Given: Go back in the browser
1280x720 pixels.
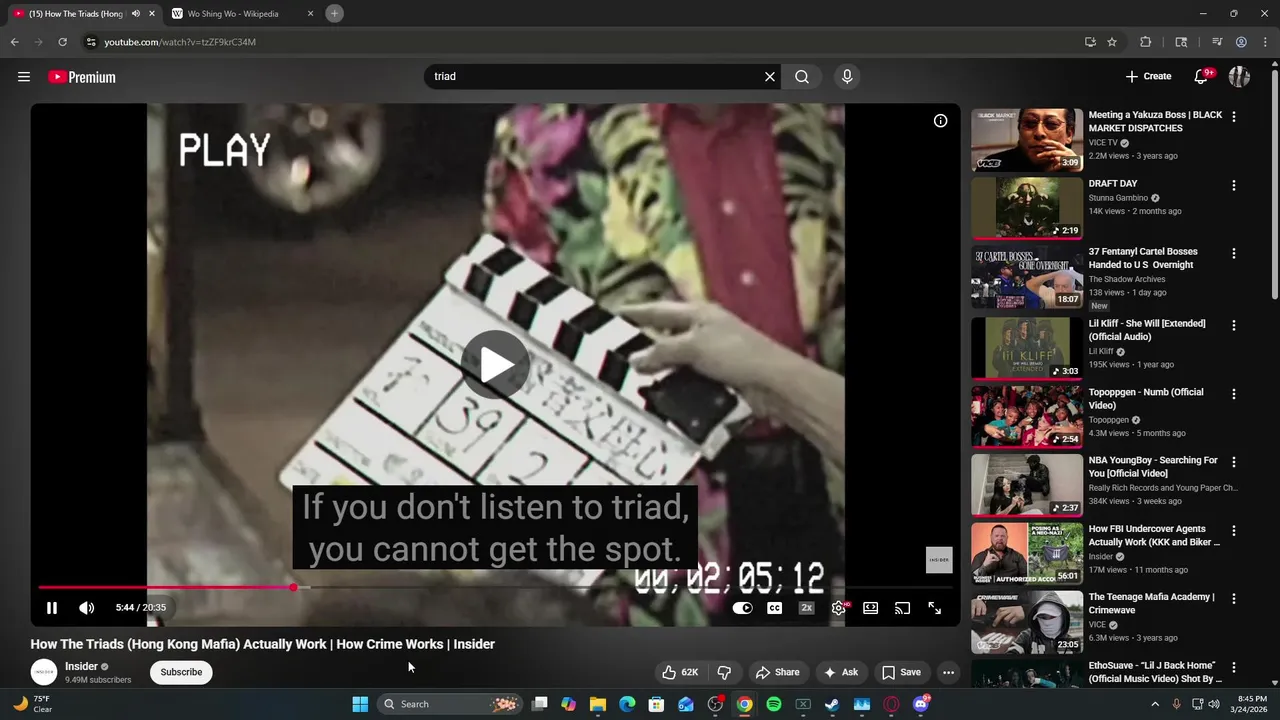Looking at the screenshot, I should [14, 42].
